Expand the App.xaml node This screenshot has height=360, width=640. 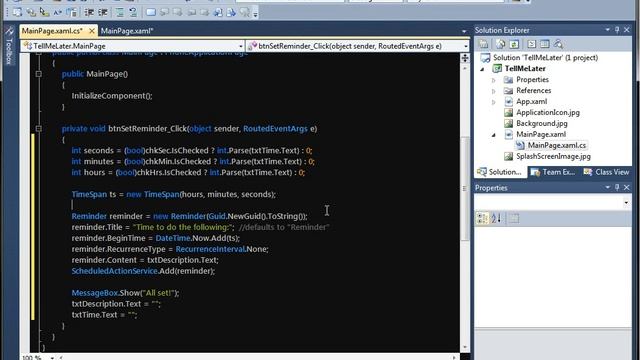pos(493,102)
